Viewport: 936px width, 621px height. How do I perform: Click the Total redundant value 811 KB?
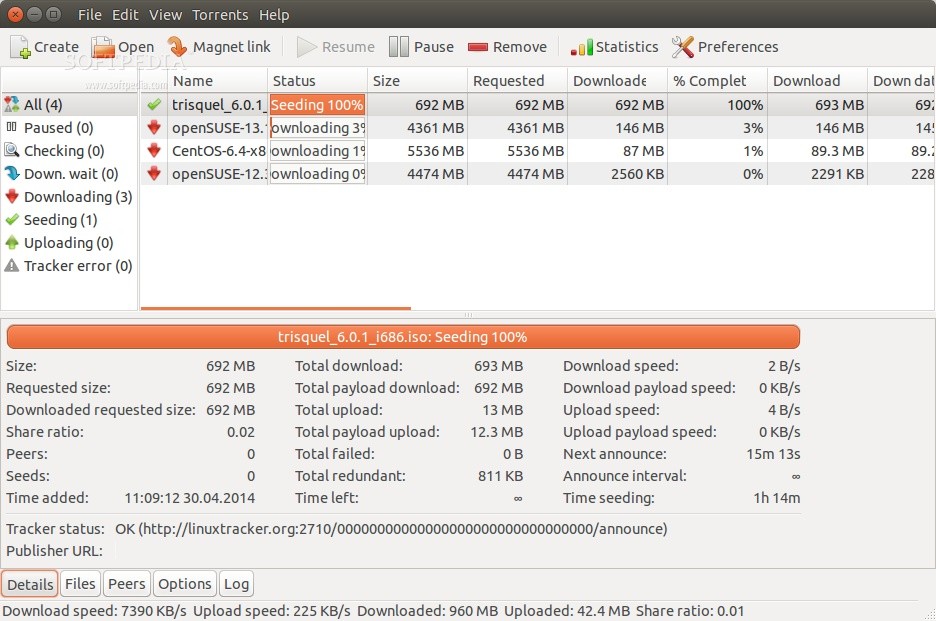click(x=500, y=476)
